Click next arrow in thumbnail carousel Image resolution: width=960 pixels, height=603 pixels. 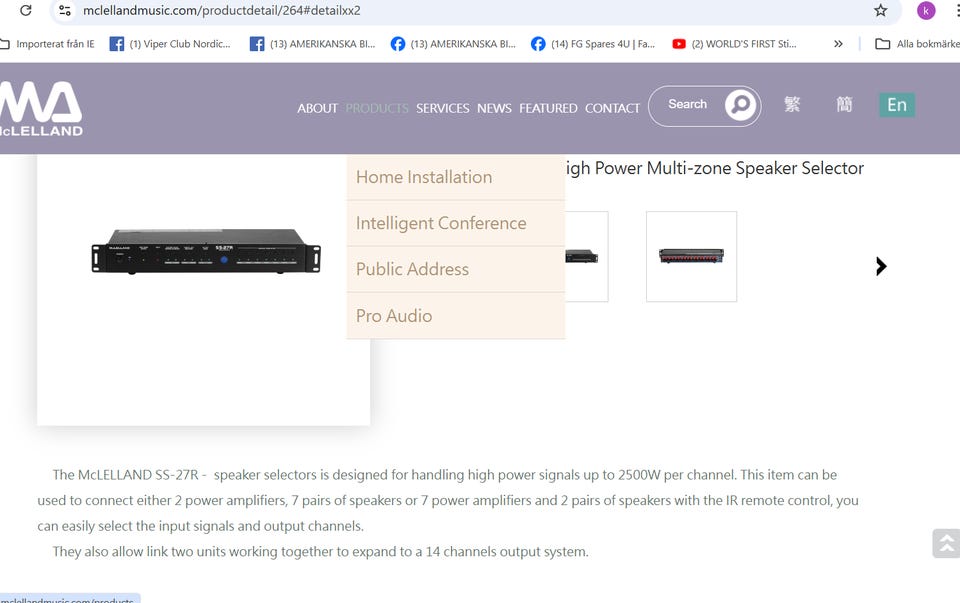point(881,266)
